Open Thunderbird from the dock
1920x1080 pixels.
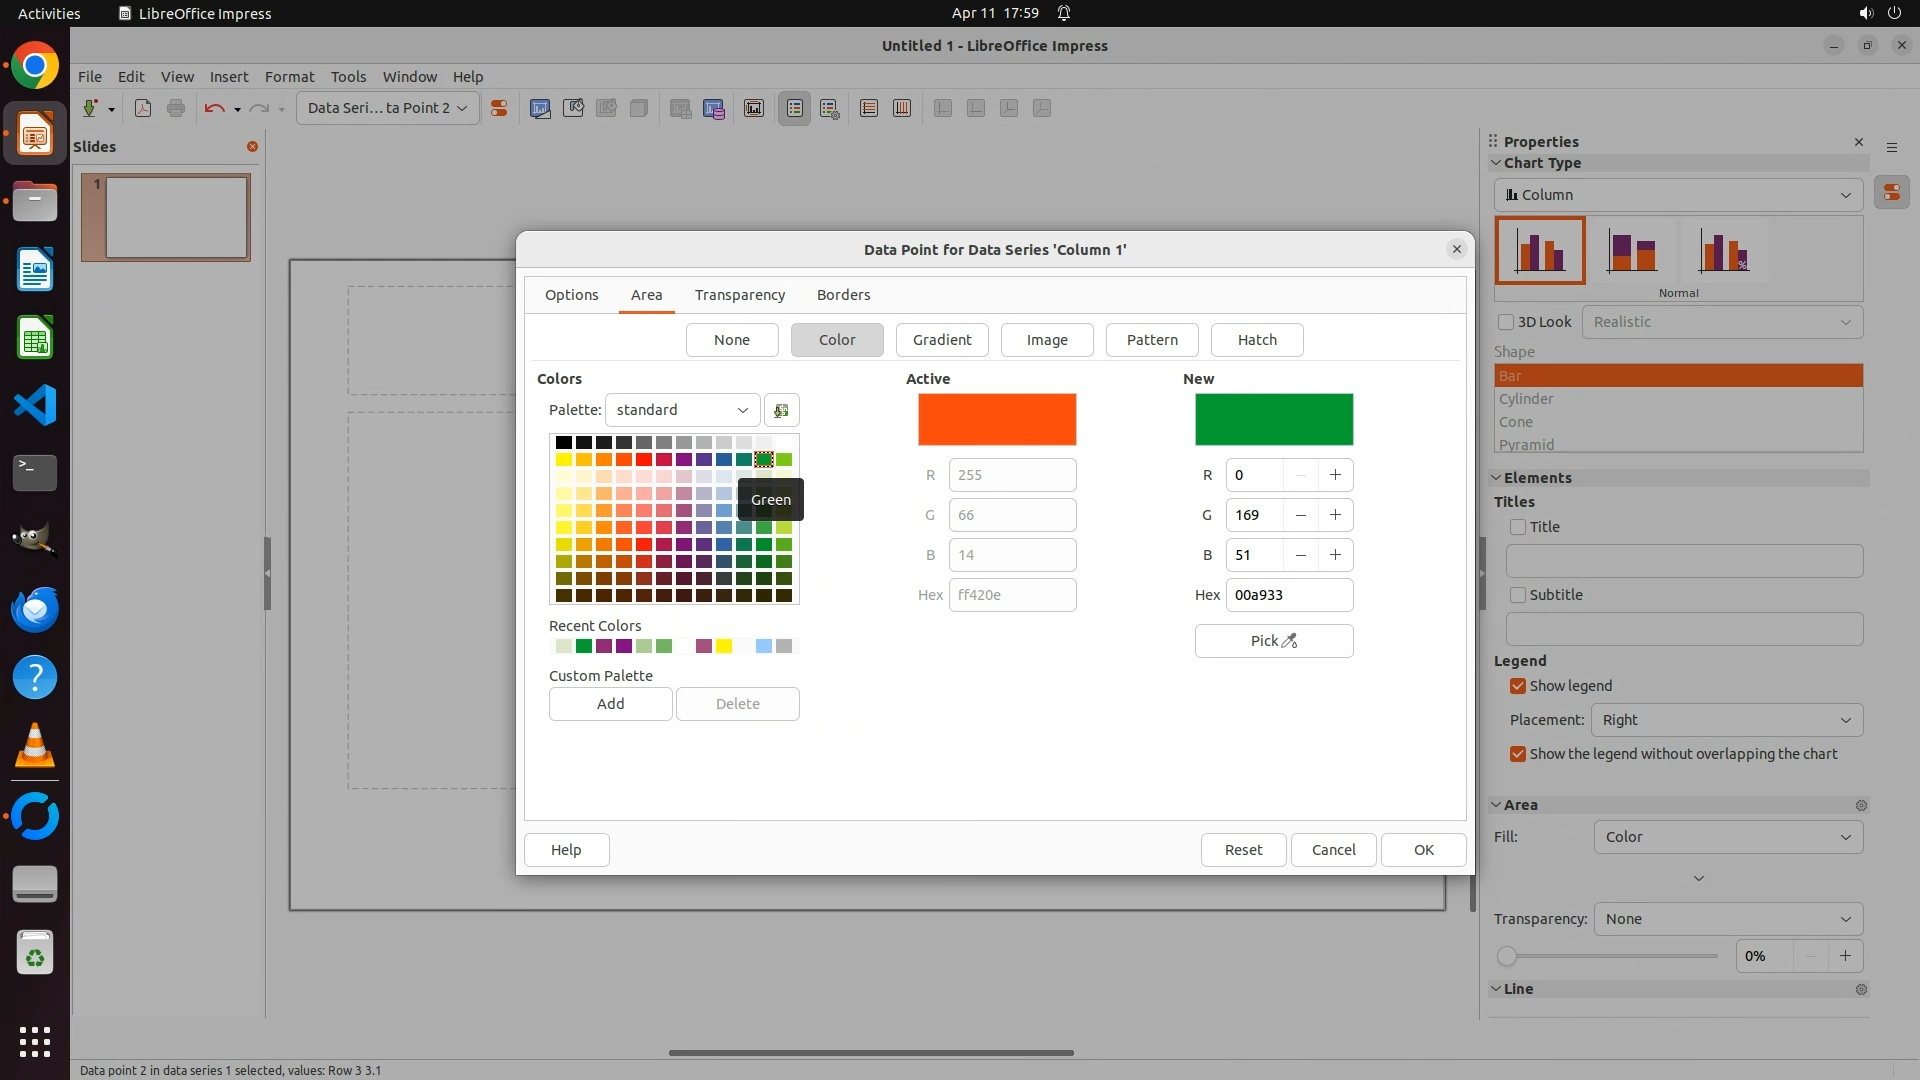click(35, 609)
